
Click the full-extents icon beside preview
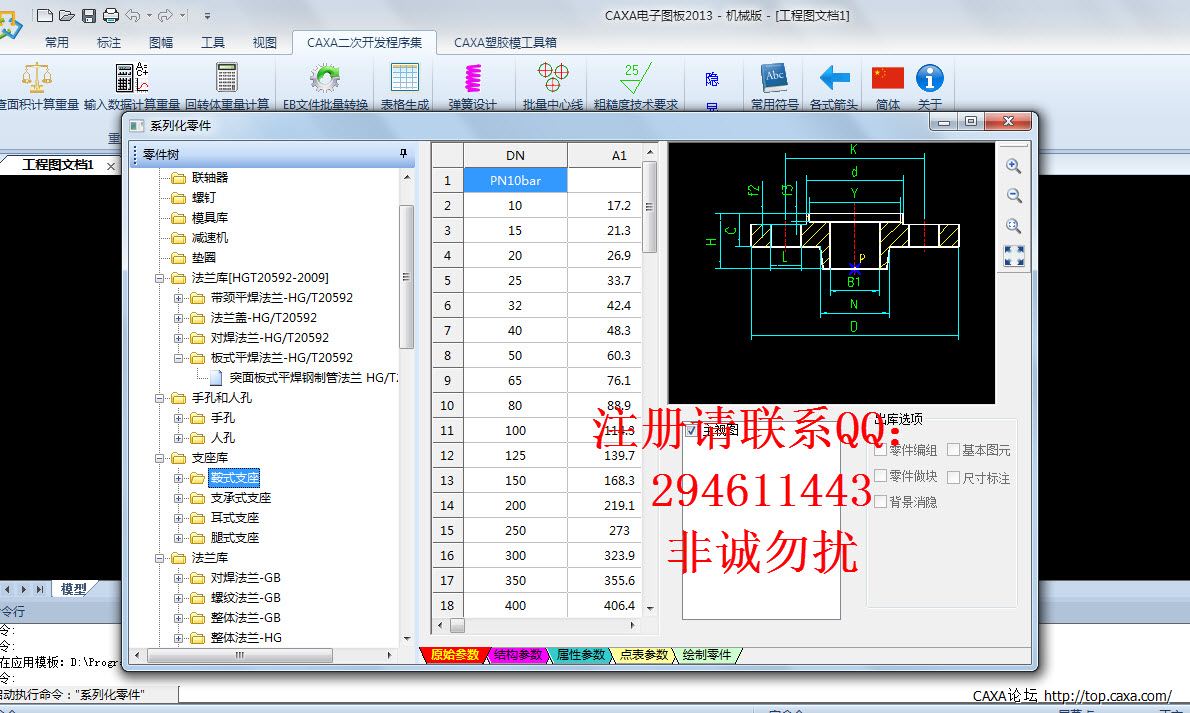tap(1014, 256)
